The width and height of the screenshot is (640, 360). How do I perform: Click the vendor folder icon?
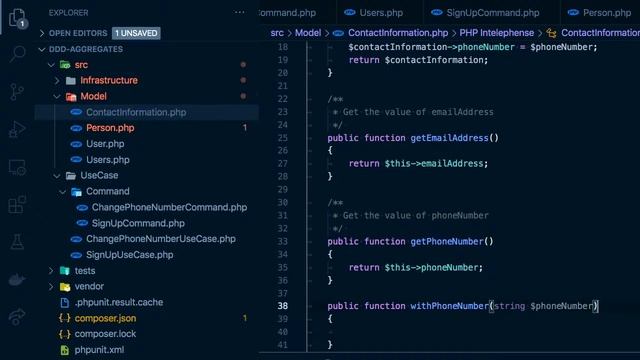[65, 287]
